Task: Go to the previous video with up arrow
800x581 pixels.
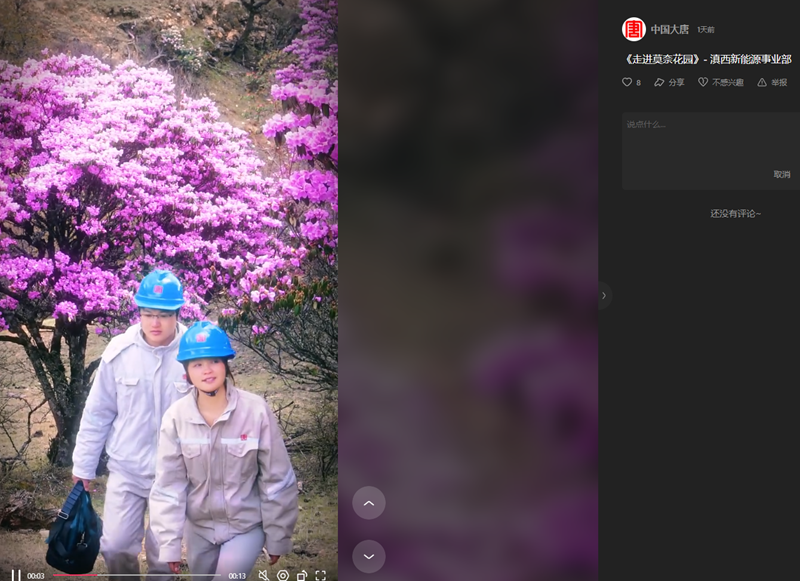Action: coord(369,503)
